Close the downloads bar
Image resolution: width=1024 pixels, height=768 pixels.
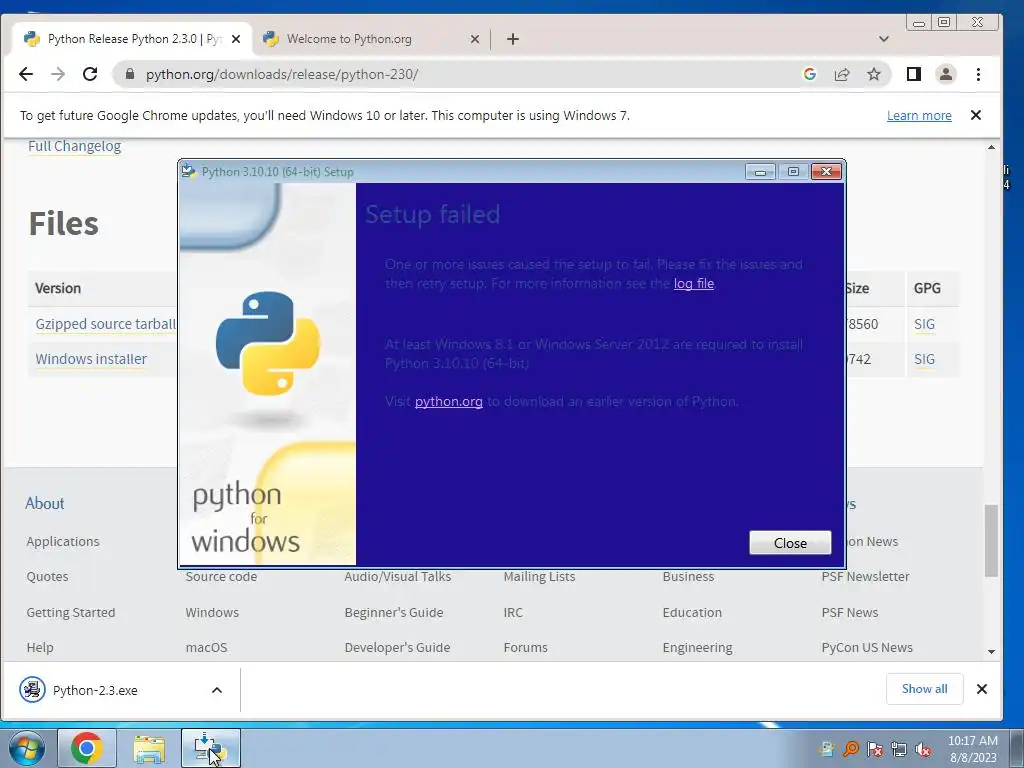982,689
